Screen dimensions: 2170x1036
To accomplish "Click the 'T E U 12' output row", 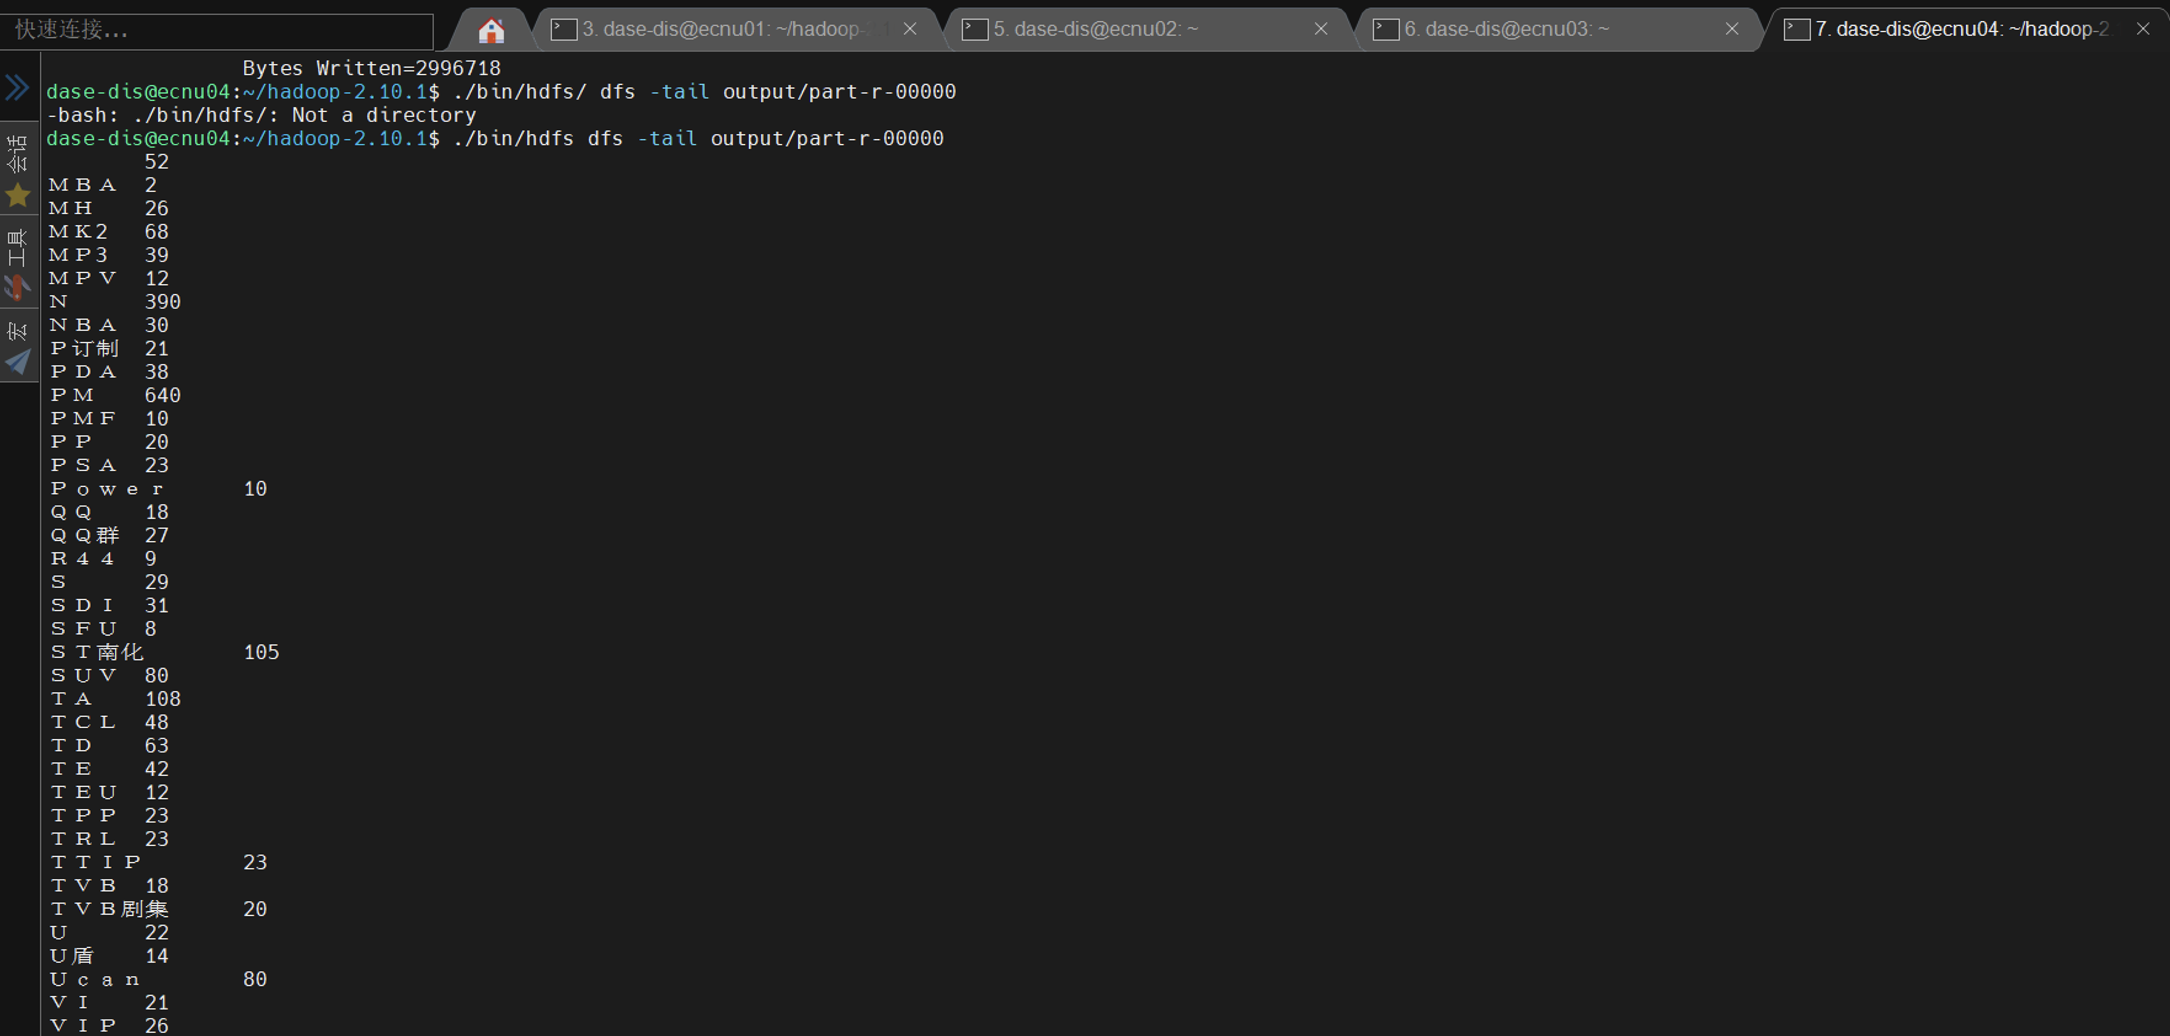I will click(x=109, y=792).
